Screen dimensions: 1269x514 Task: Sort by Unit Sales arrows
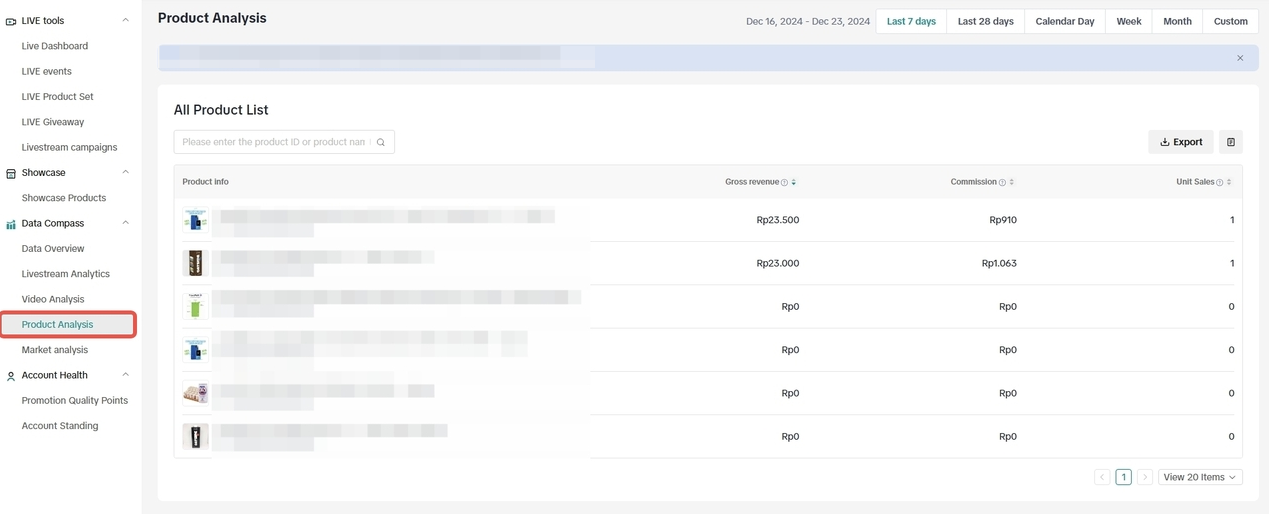tap(1229, 182)
